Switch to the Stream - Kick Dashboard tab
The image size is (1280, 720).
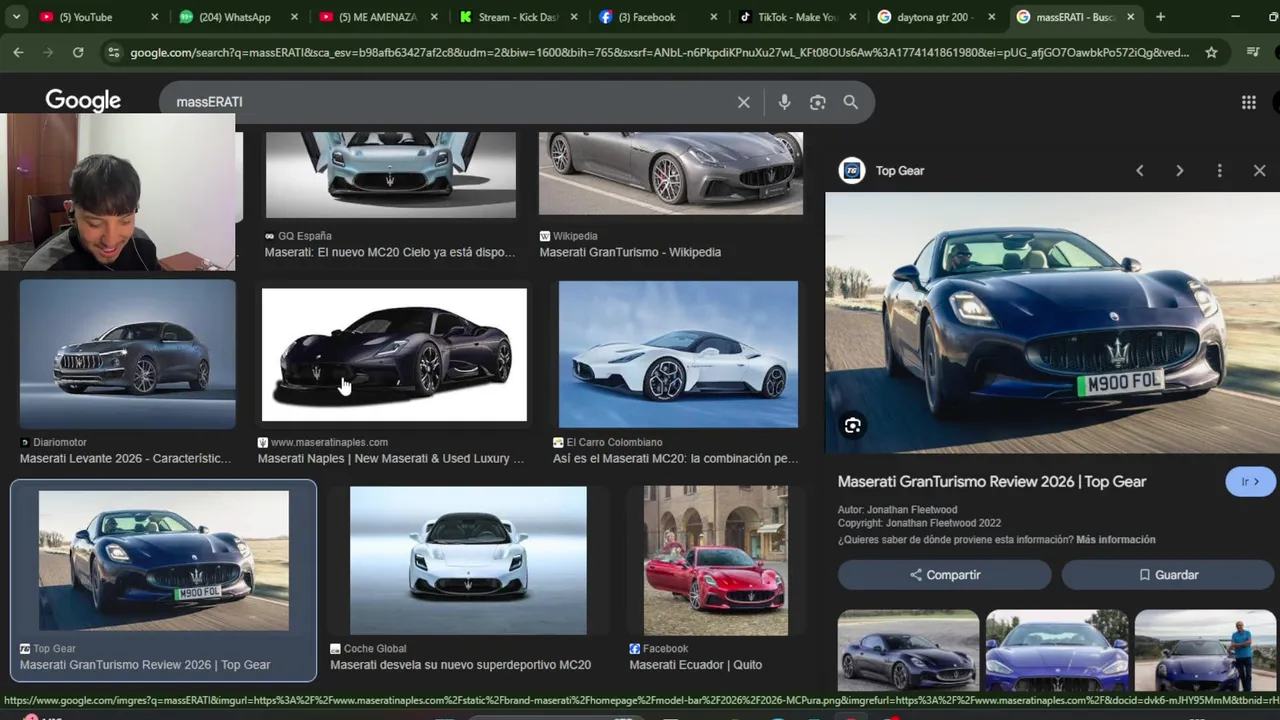point(518,17)
